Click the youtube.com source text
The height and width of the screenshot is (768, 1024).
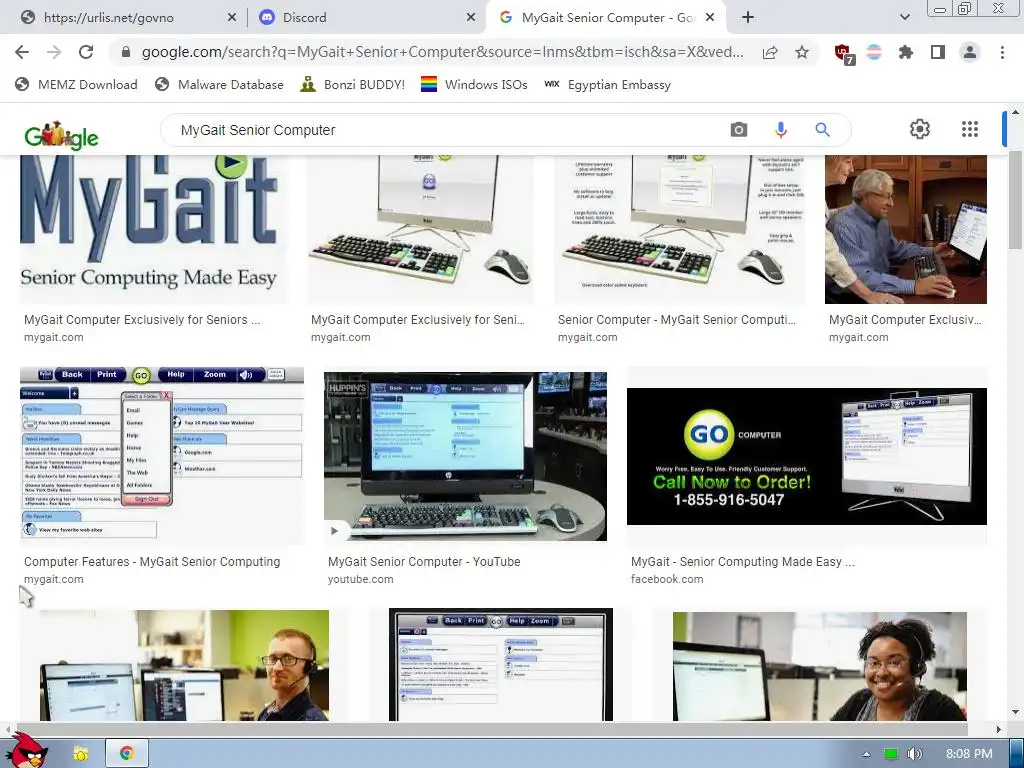point(360,579)
